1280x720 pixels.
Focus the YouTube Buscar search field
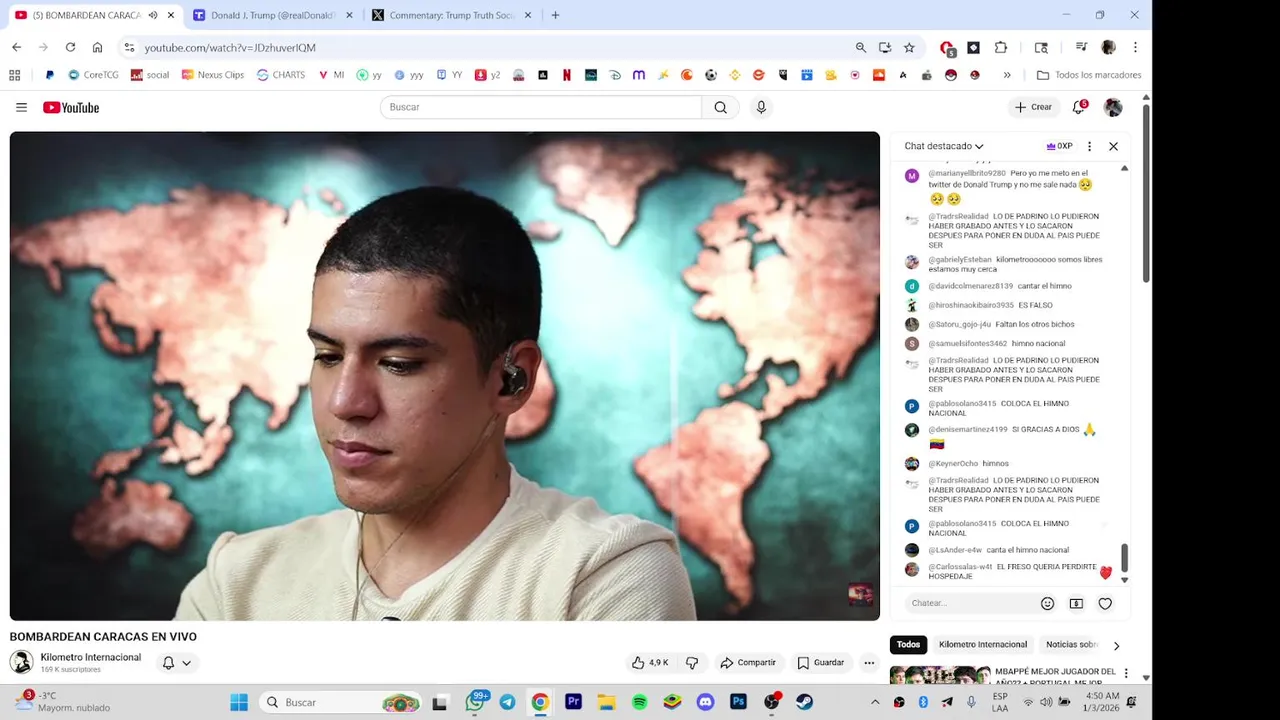pos(541,107)
